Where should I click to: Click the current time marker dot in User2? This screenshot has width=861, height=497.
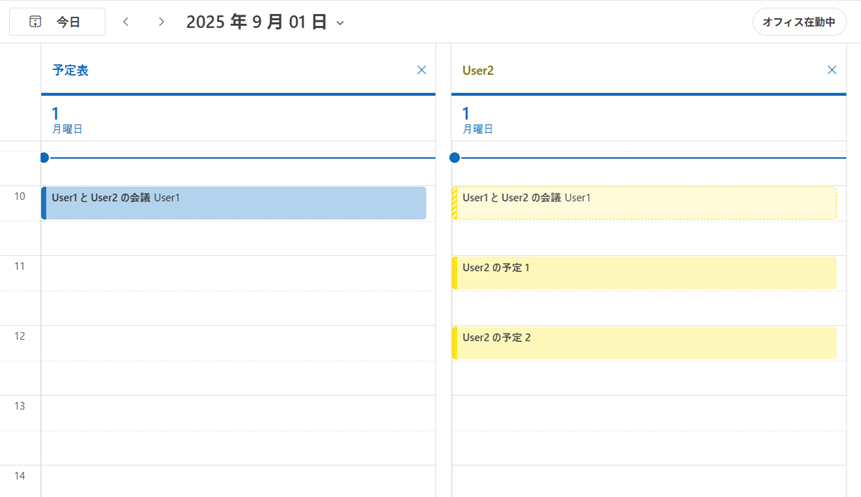click(455, 158)
